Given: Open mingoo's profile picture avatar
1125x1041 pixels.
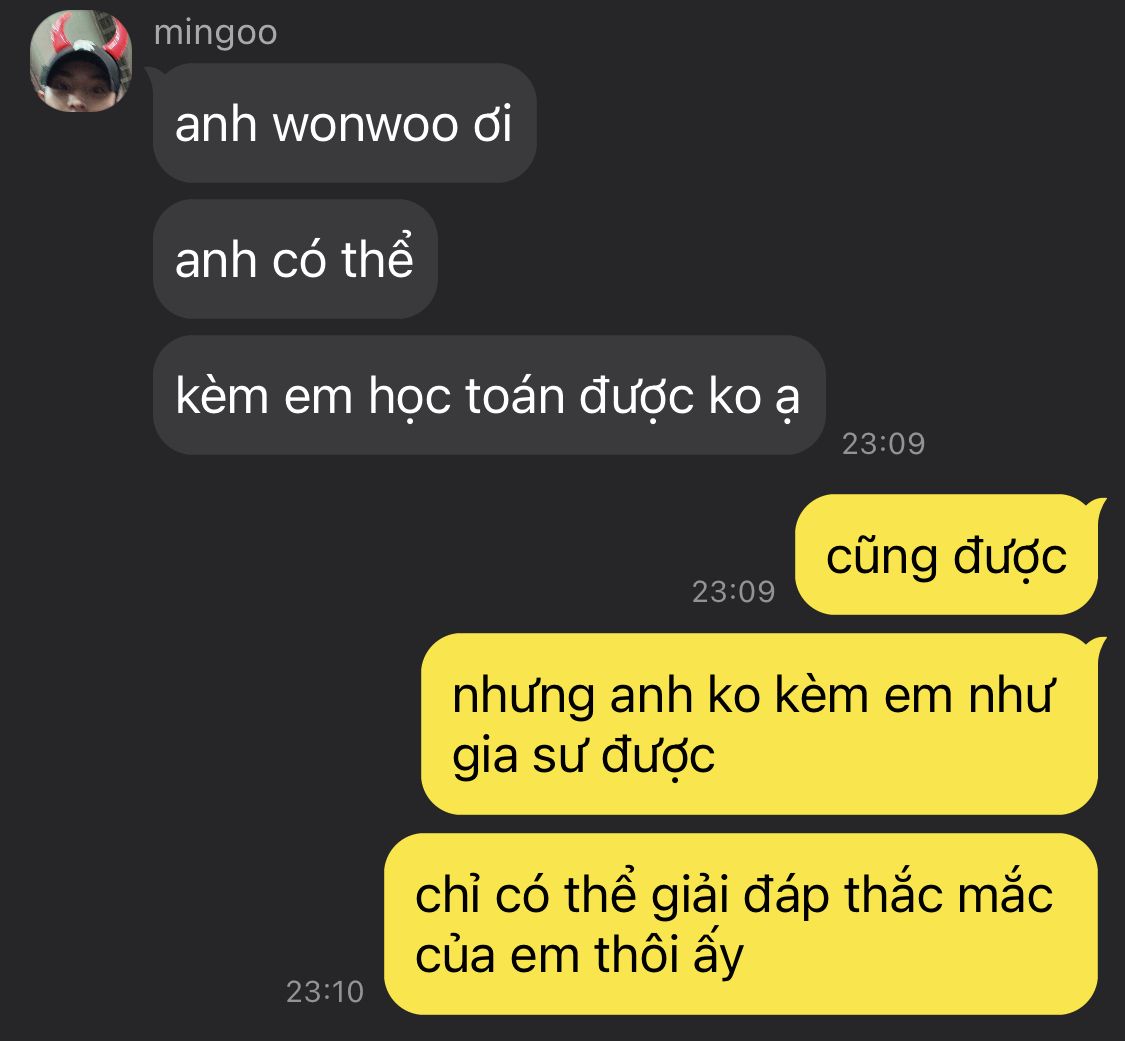Looking at the screenshot, I should pos(80,61).
